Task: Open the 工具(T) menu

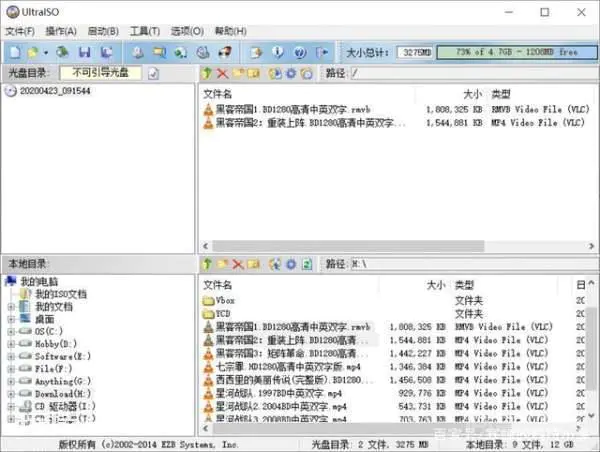Action: point(145,31)
